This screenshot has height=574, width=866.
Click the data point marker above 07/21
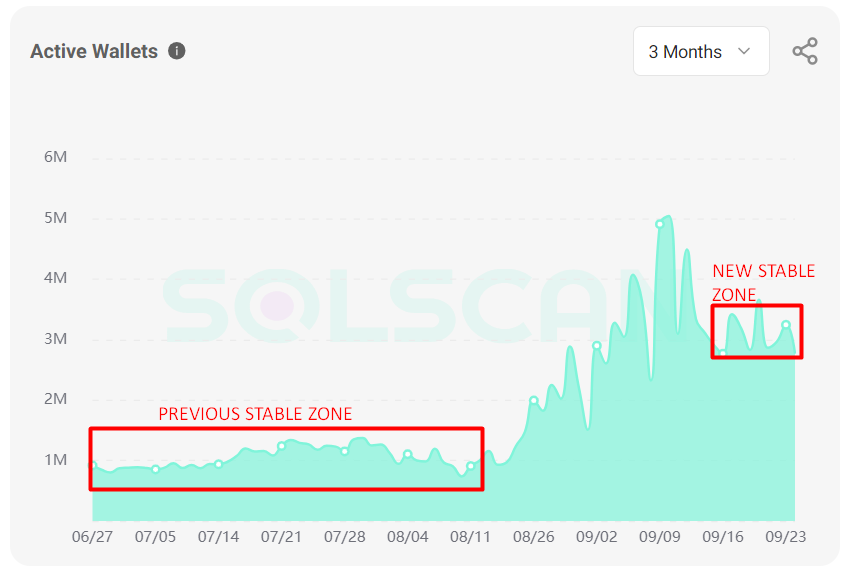[282, 446]
